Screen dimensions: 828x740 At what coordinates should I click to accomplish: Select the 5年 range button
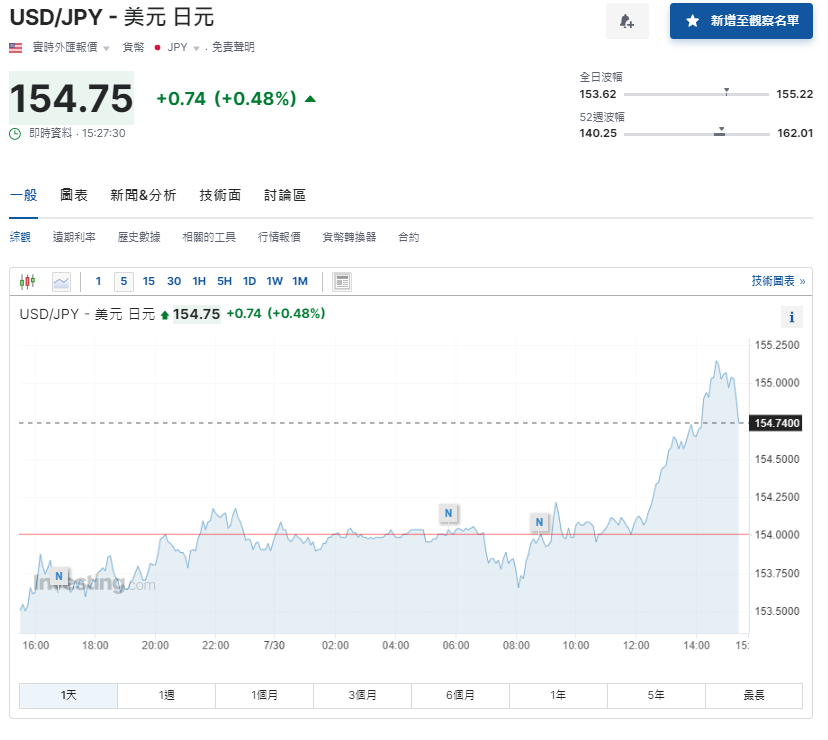point(656,695)
